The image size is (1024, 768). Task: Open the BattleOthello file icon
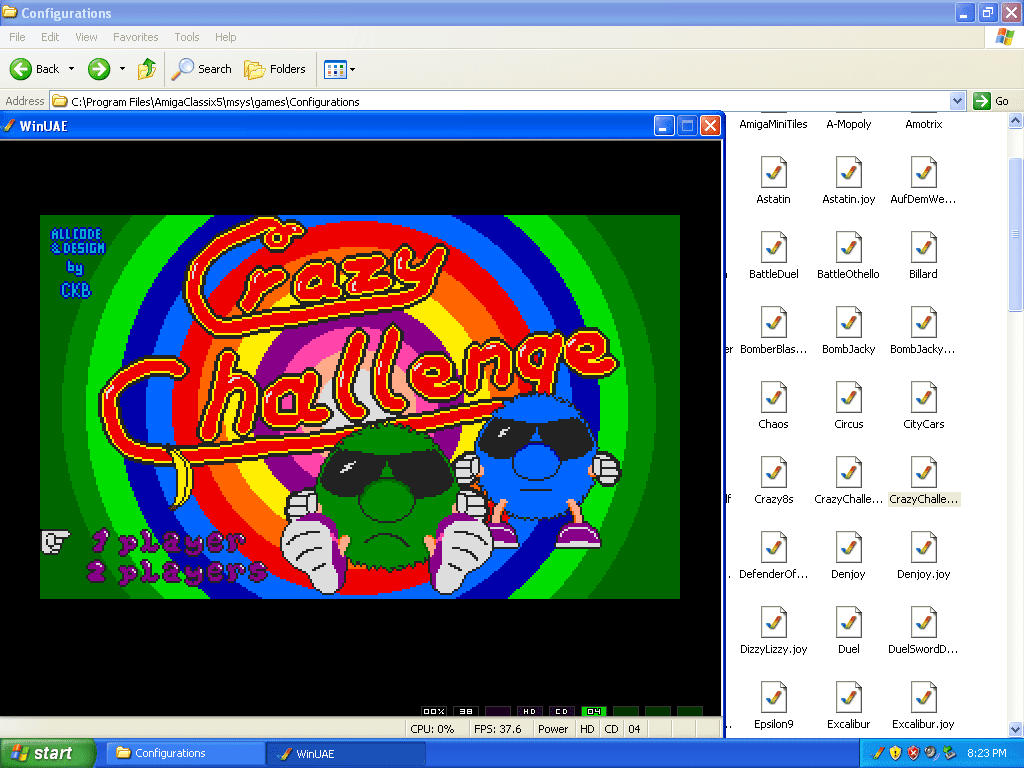848,248
